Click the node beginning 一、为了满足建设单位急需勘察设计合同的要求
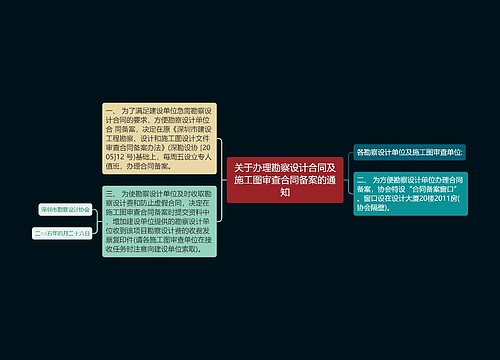This screenshot has height=360, width=500. coord(159,138)
